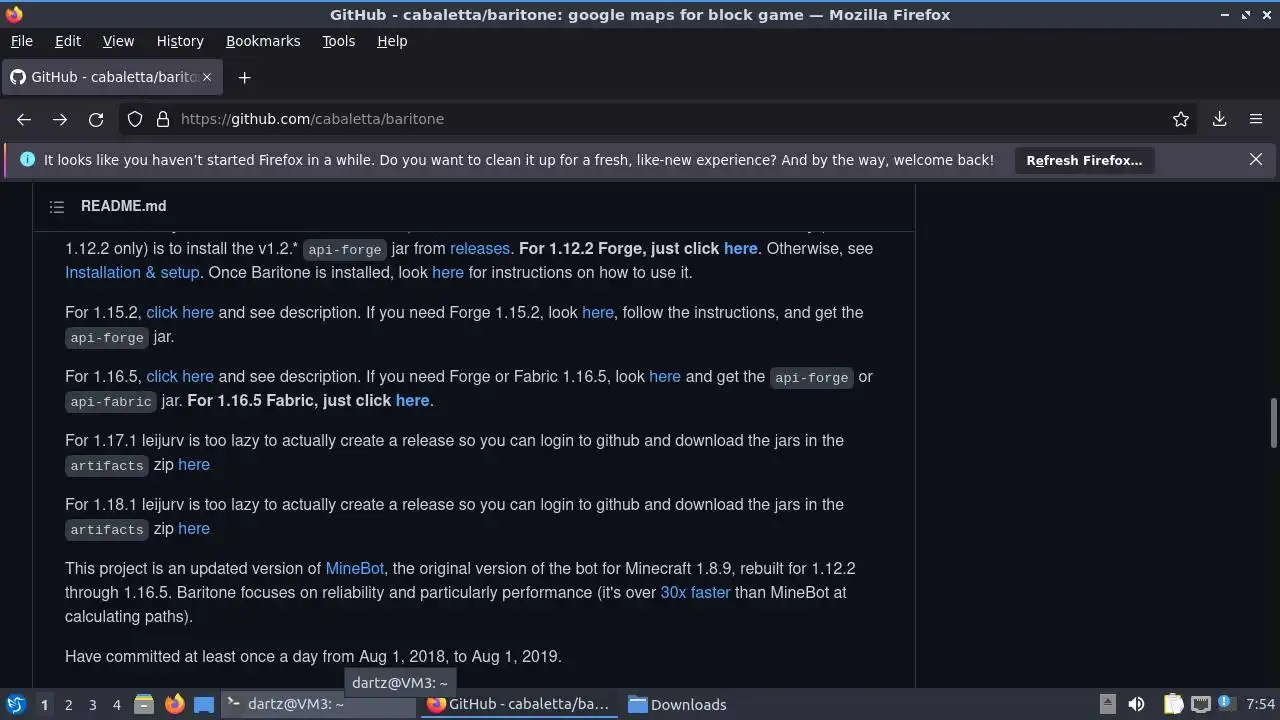
Task: Open the '30x faster' link
Action: [695, 592]
